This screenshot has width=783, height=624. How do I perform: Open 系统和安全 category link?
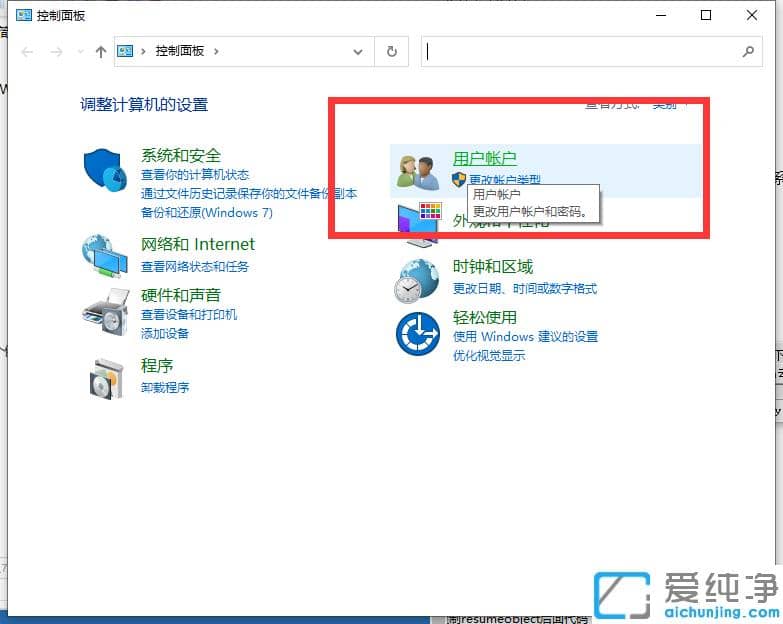point(181,155)
